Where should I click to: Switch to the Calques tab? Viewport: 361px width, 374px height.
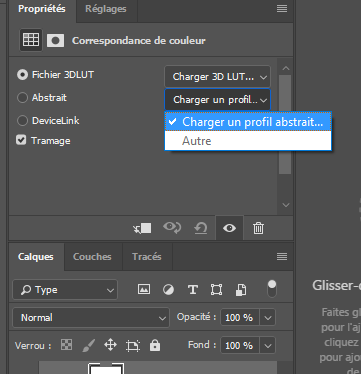click(36, 257)
